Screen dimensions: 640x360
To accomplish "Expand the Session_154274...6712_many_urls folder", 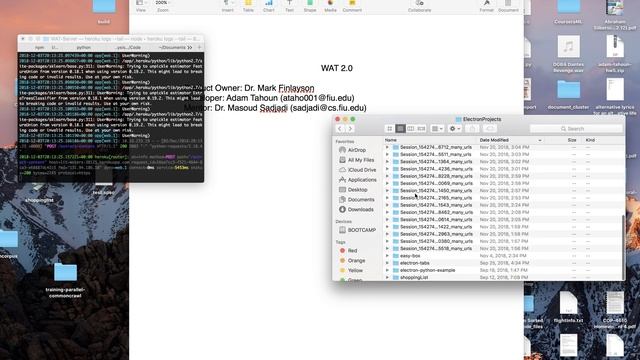I will pos(387,147).
